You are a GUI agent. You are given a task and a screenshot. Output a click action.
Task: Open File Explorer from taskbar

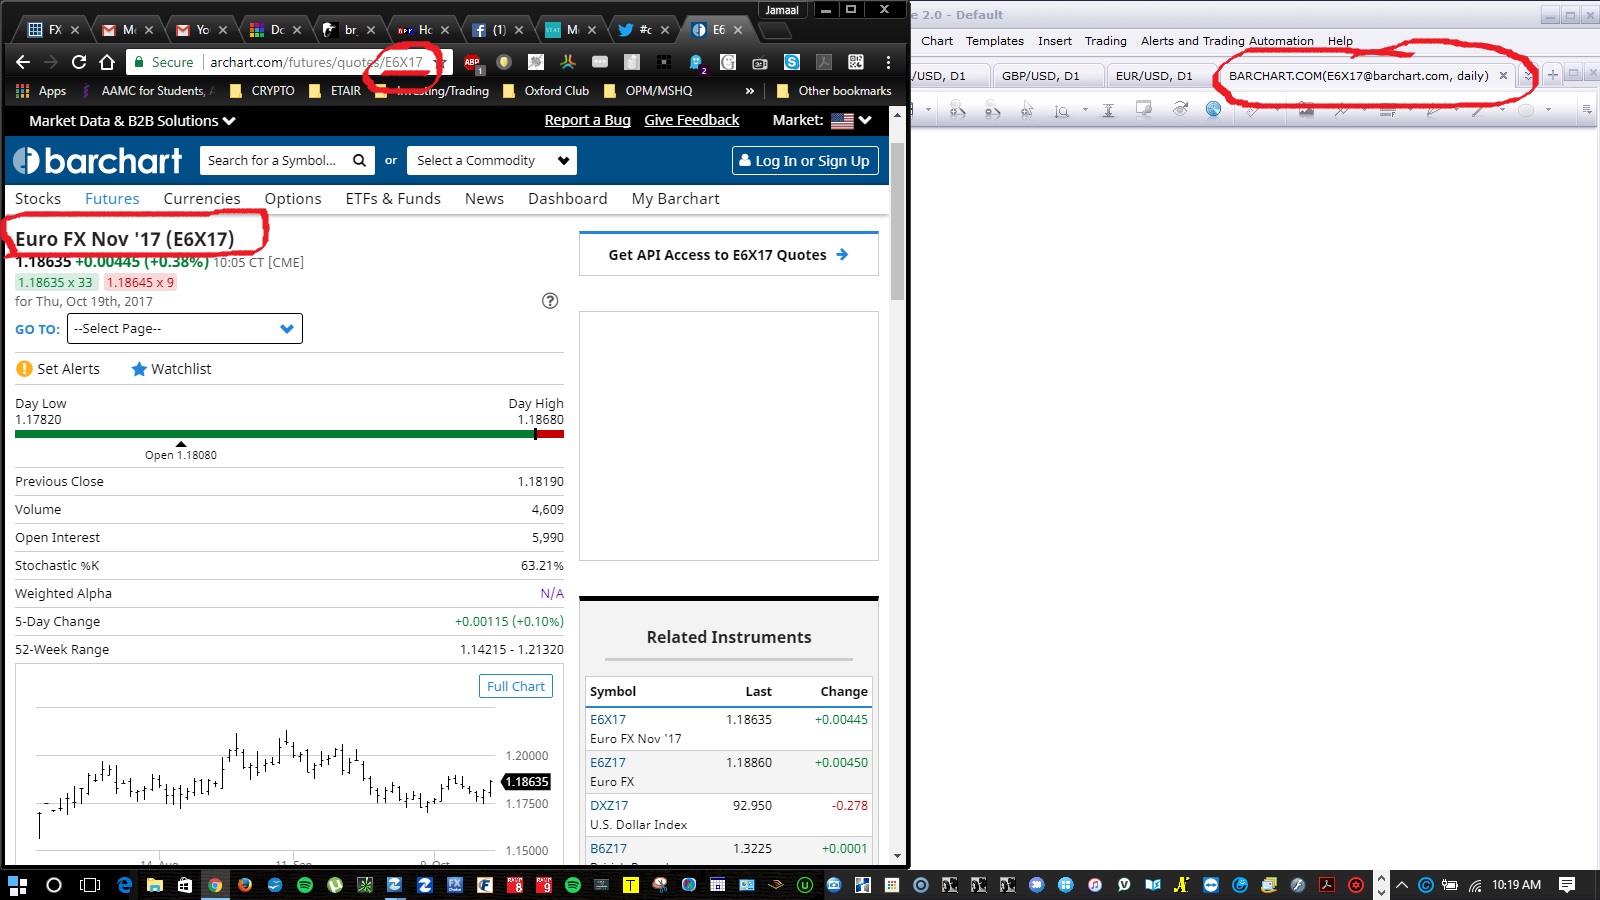[155, 885]
